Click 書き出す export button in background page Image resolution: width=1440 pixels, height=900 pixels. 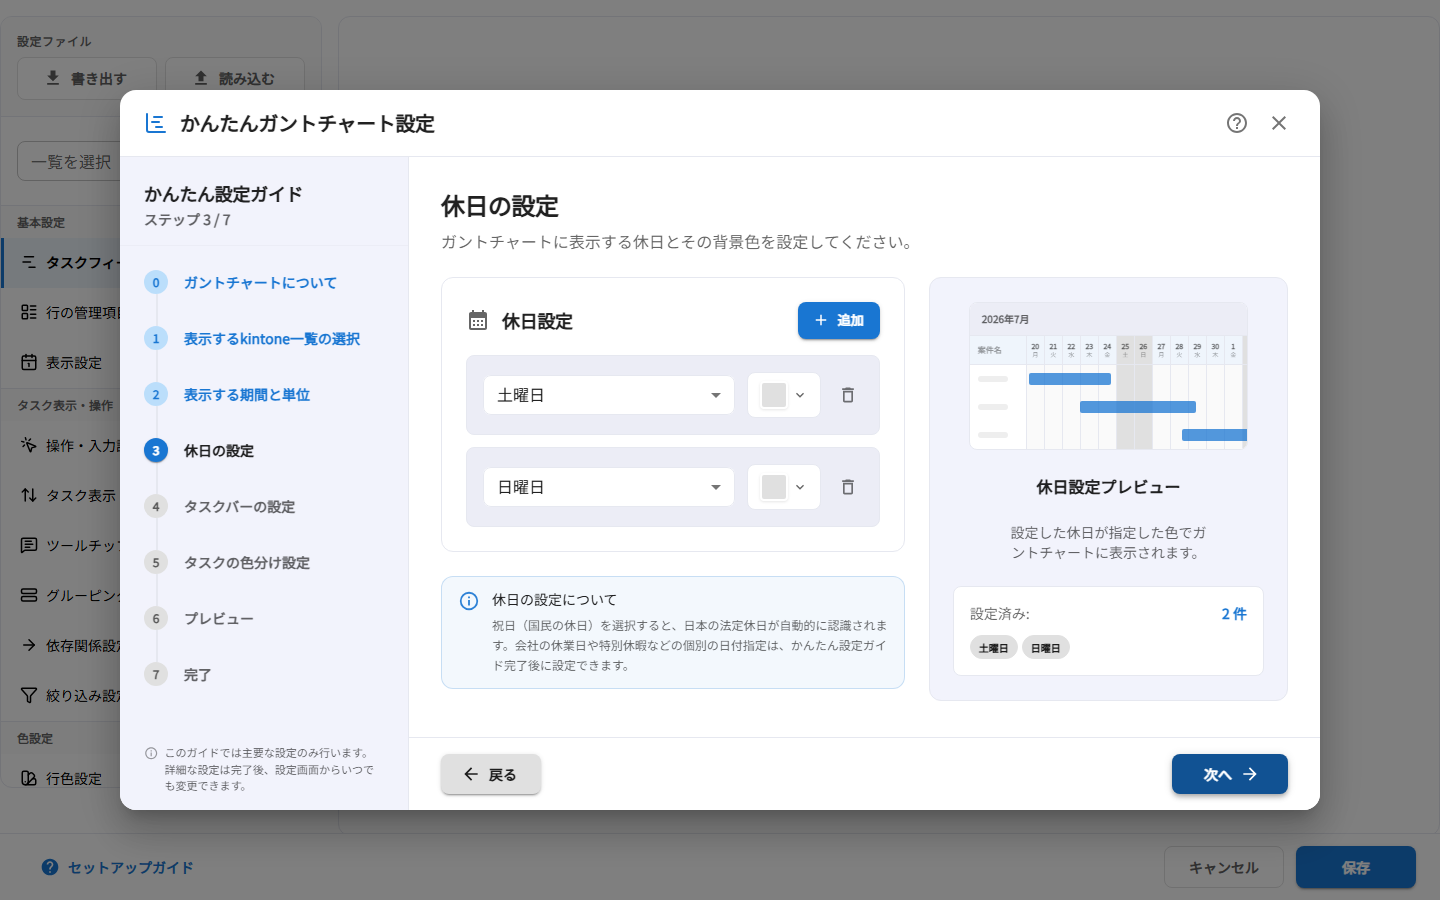(87, 78)
